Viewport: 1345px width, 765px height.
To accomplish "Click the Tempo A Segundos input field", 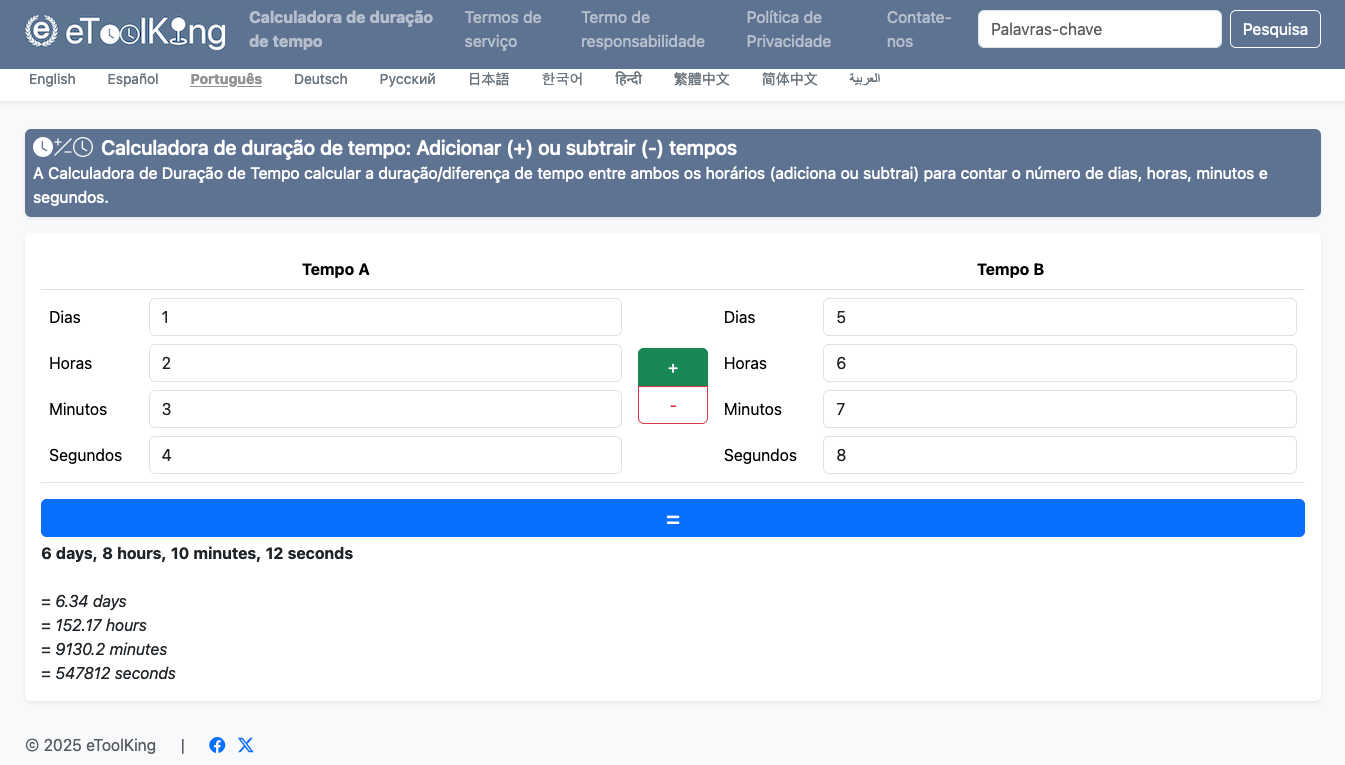I will point(385,455).
